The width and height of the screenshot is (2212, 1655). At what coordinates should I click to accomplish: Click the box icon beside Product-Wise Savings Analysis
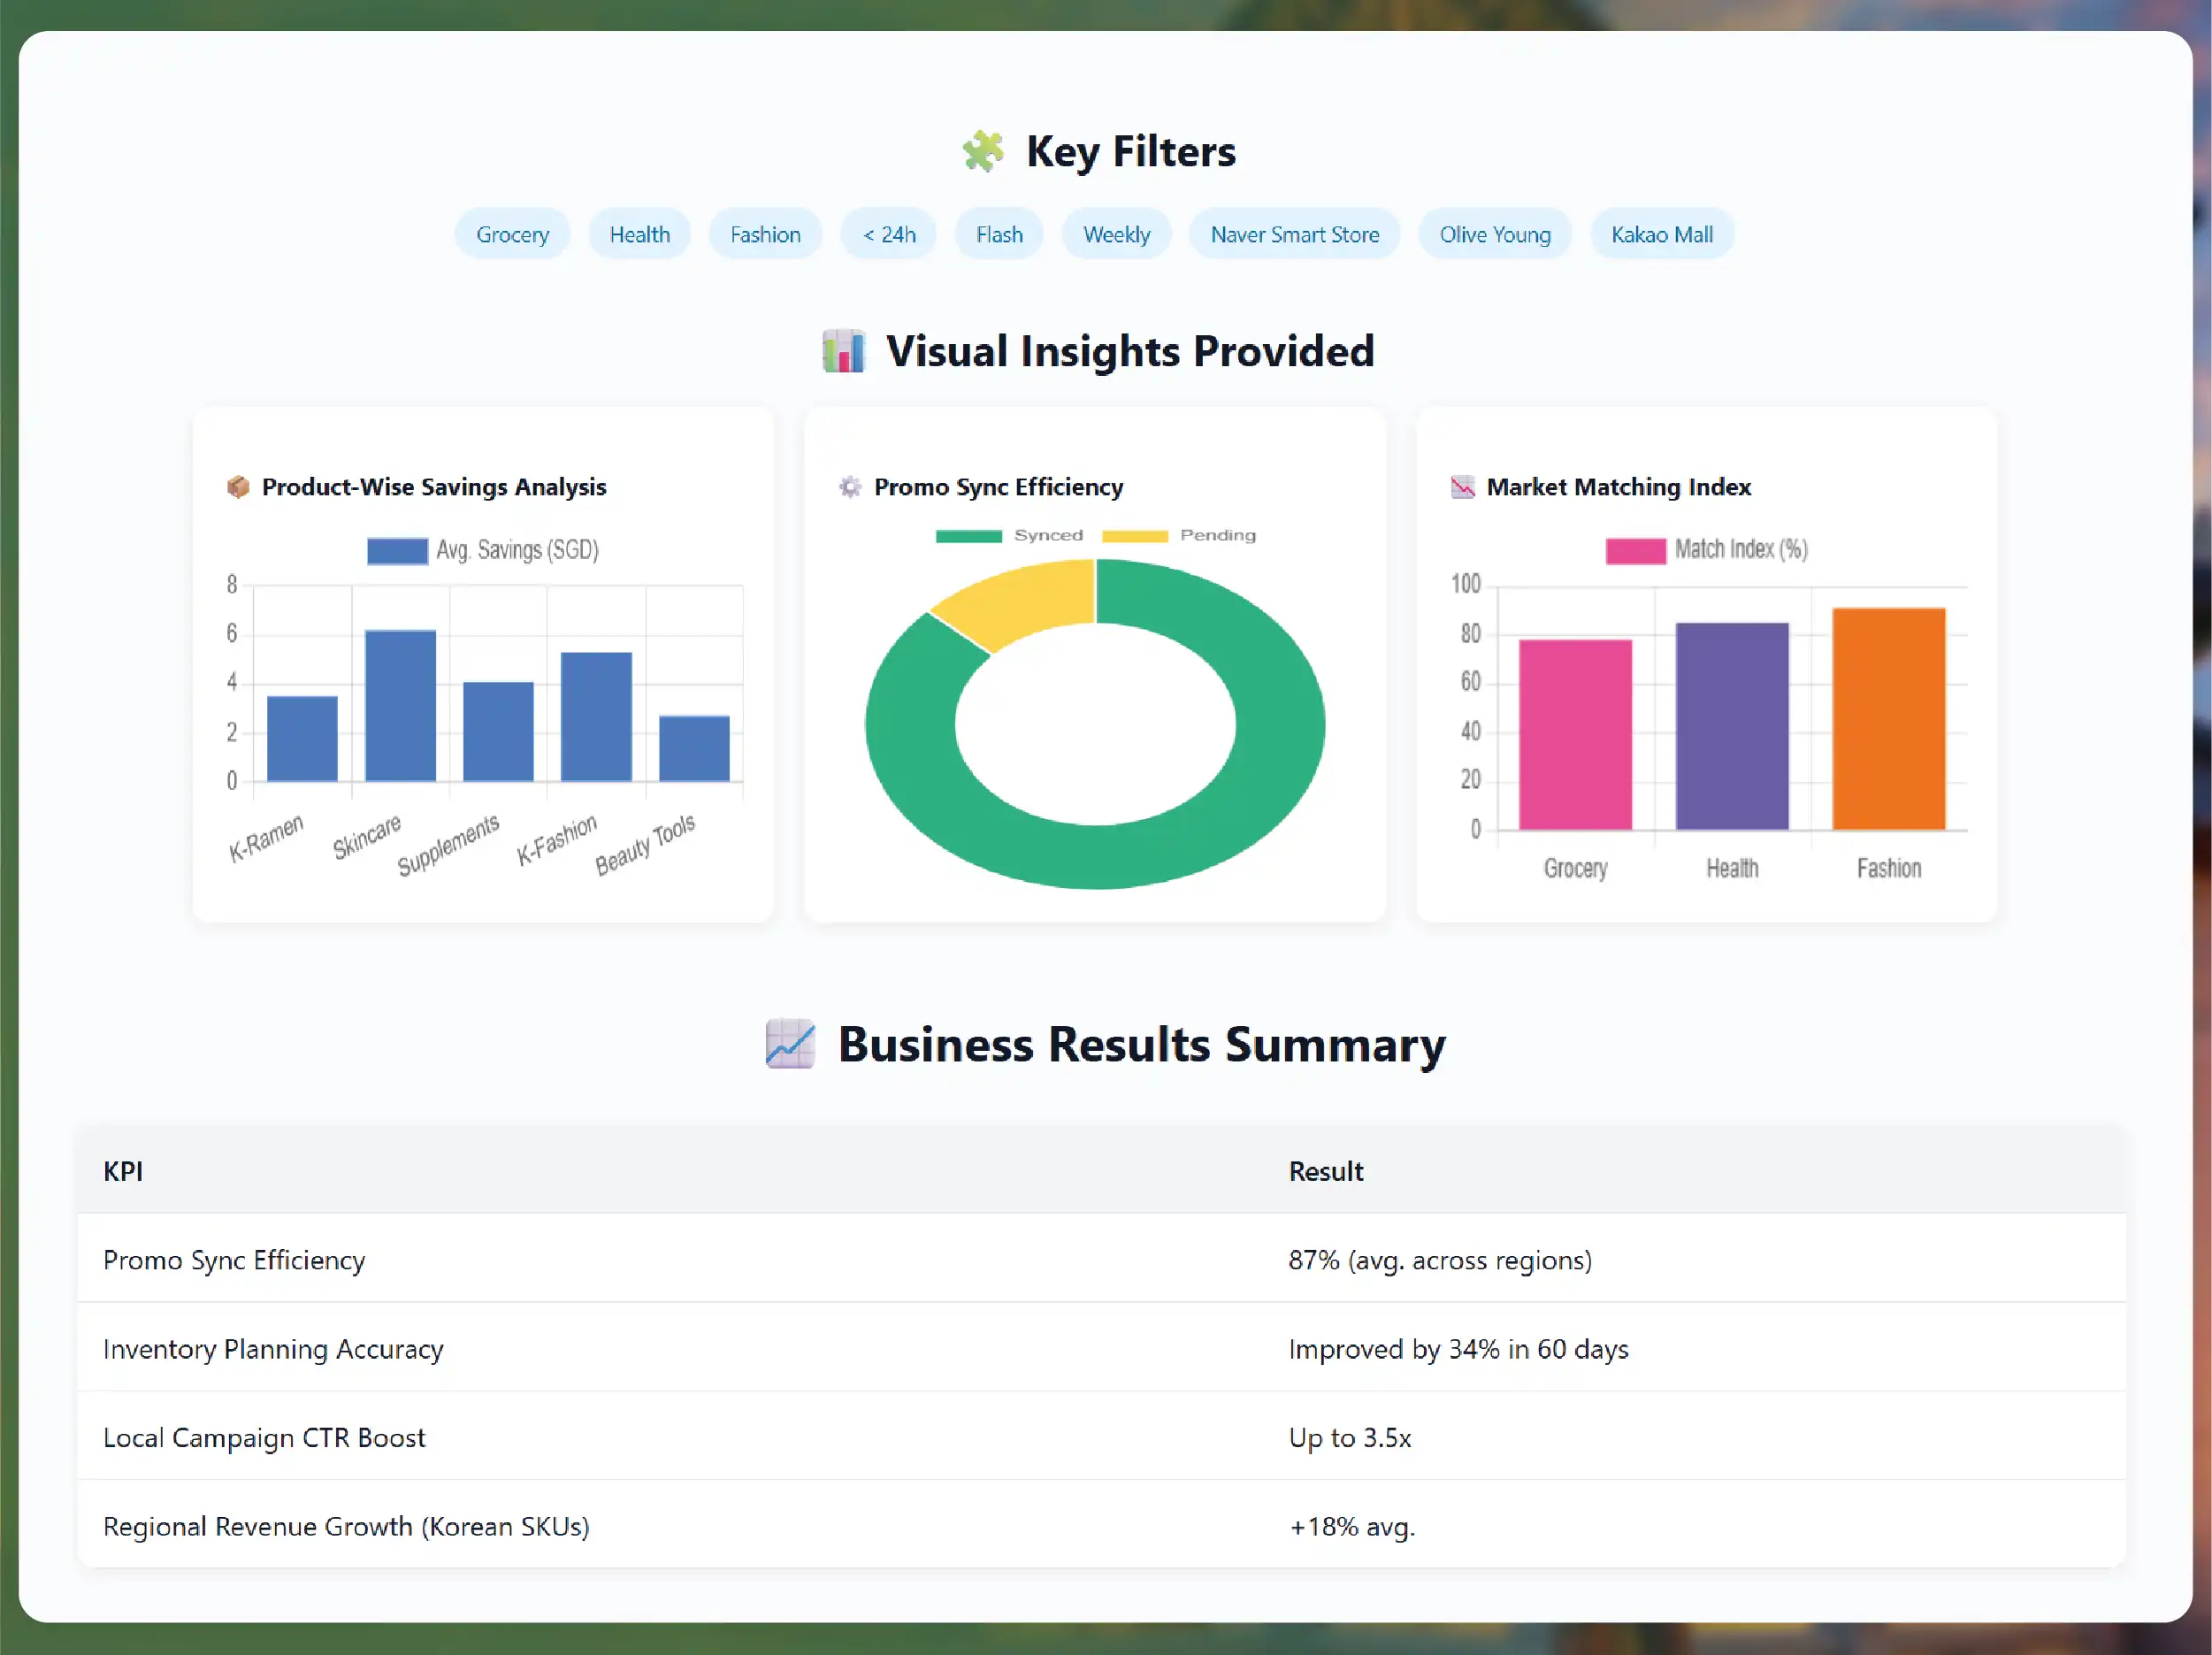pos(238,487)
